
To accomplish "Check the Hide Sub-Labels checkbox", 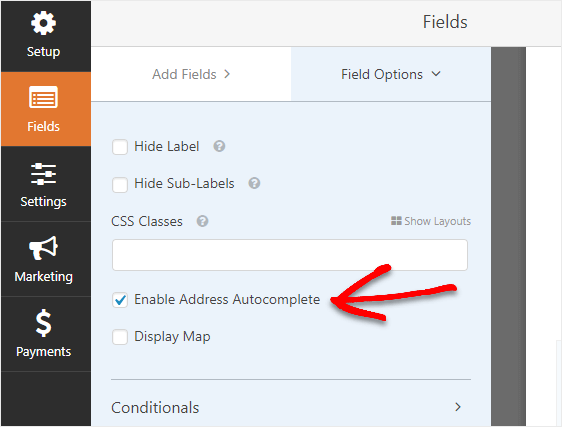I will (120, 184).
